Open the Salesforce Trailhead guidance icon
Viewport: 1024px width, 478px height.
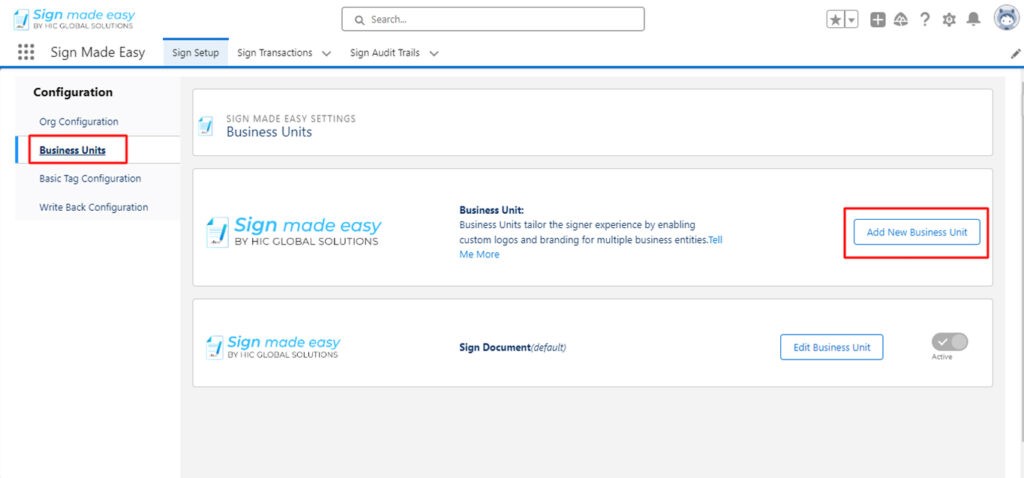(901, 20)
